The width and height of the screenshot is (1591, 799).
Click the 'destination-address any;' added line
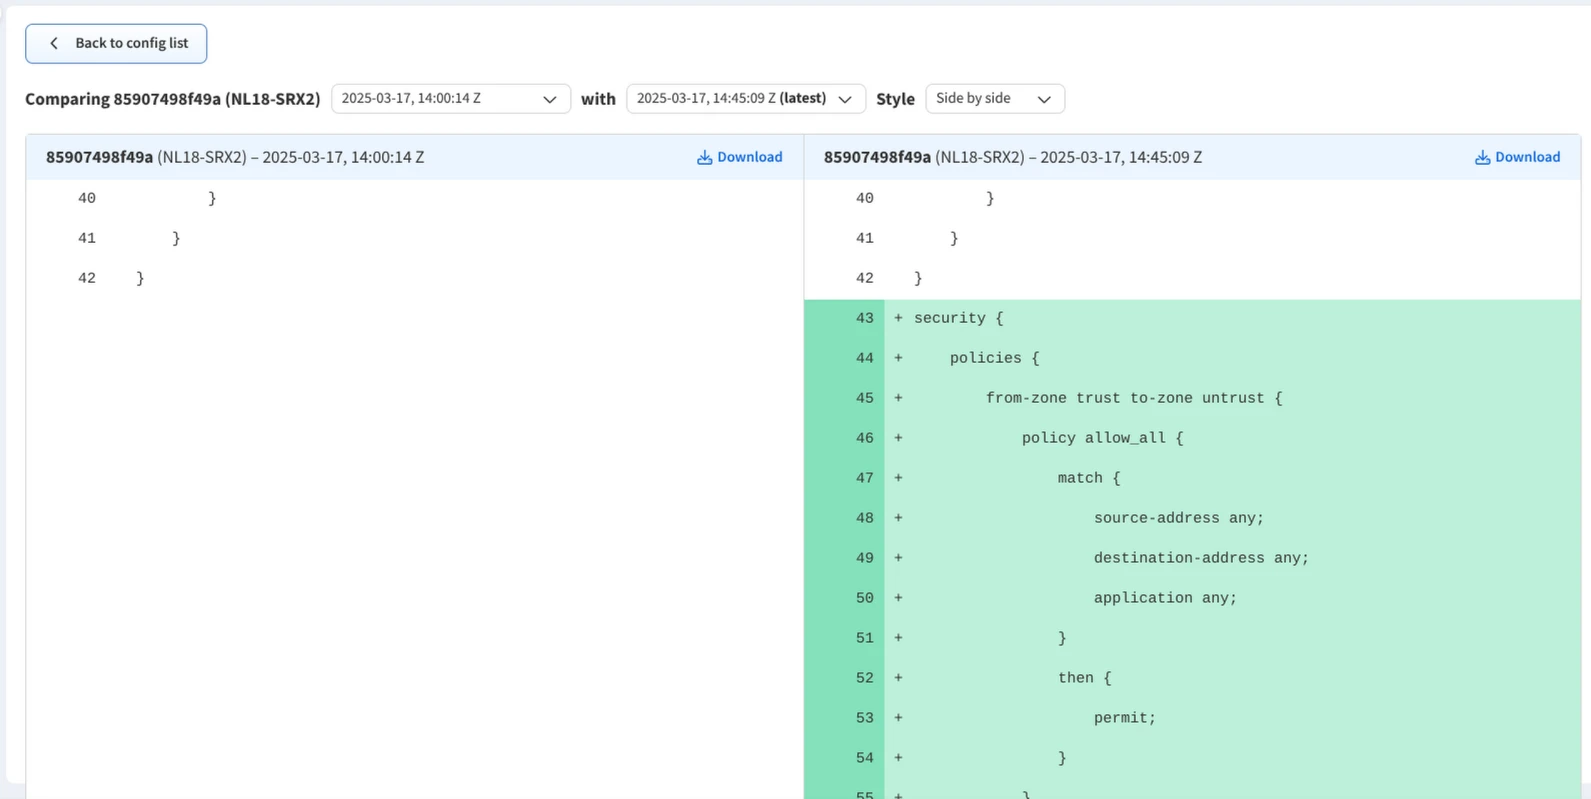click(1200, 558)
